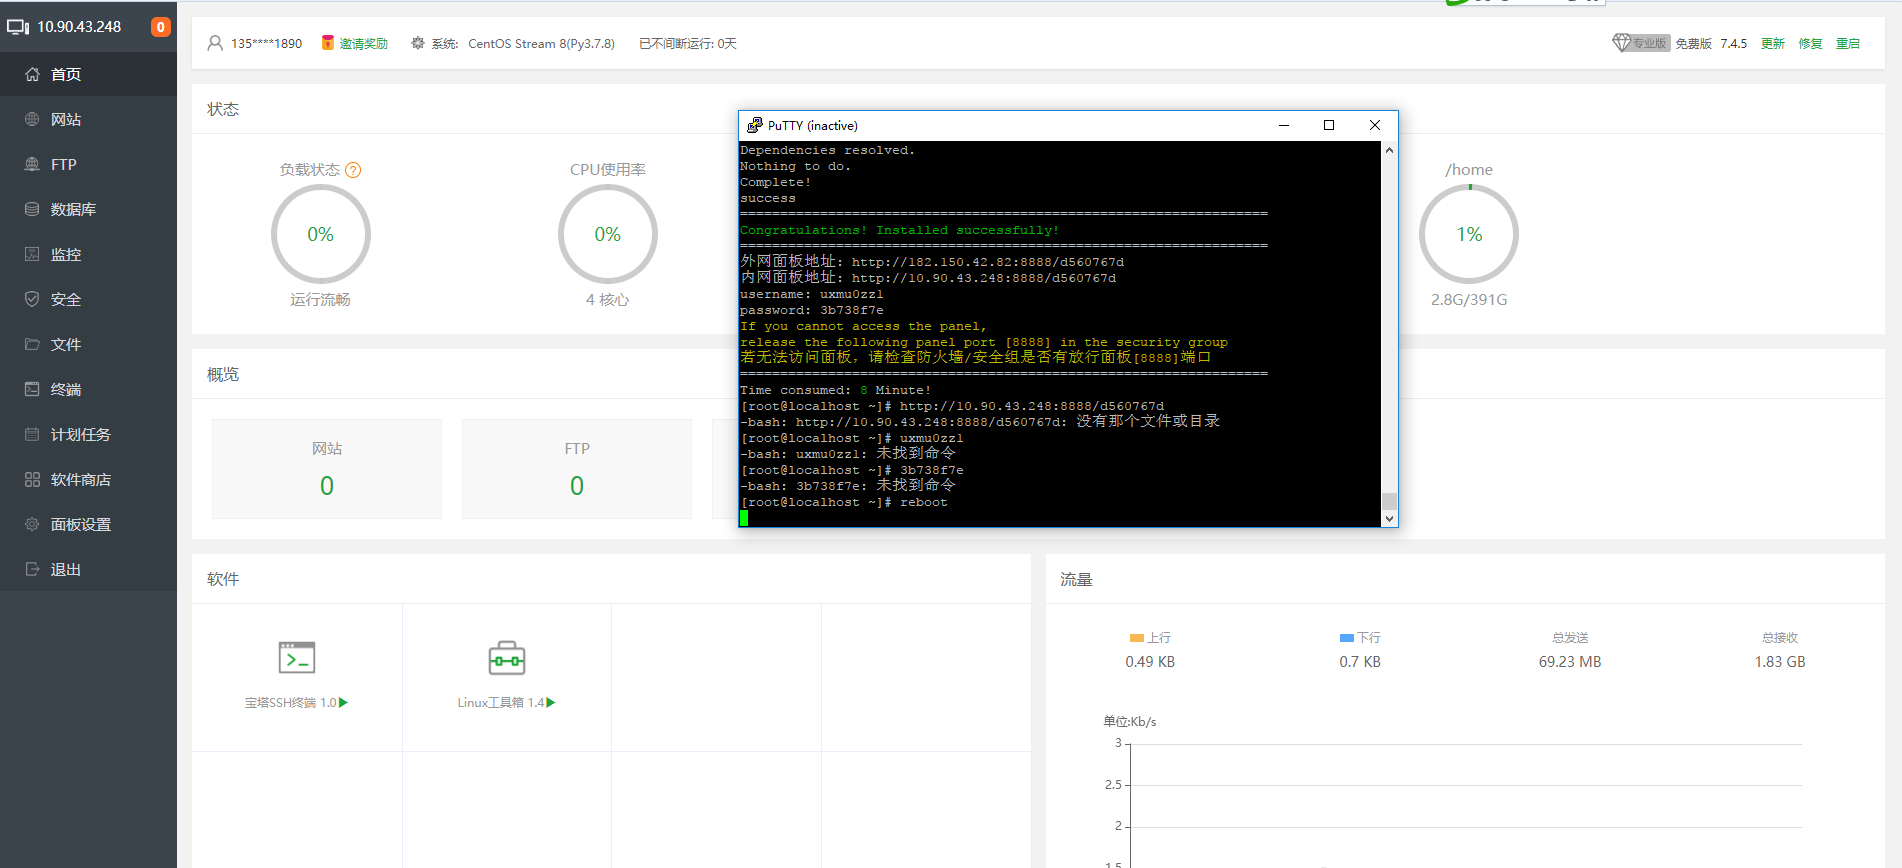Open the FTP count overview card
Screen dimensions: 1902x868
(577, 469)
